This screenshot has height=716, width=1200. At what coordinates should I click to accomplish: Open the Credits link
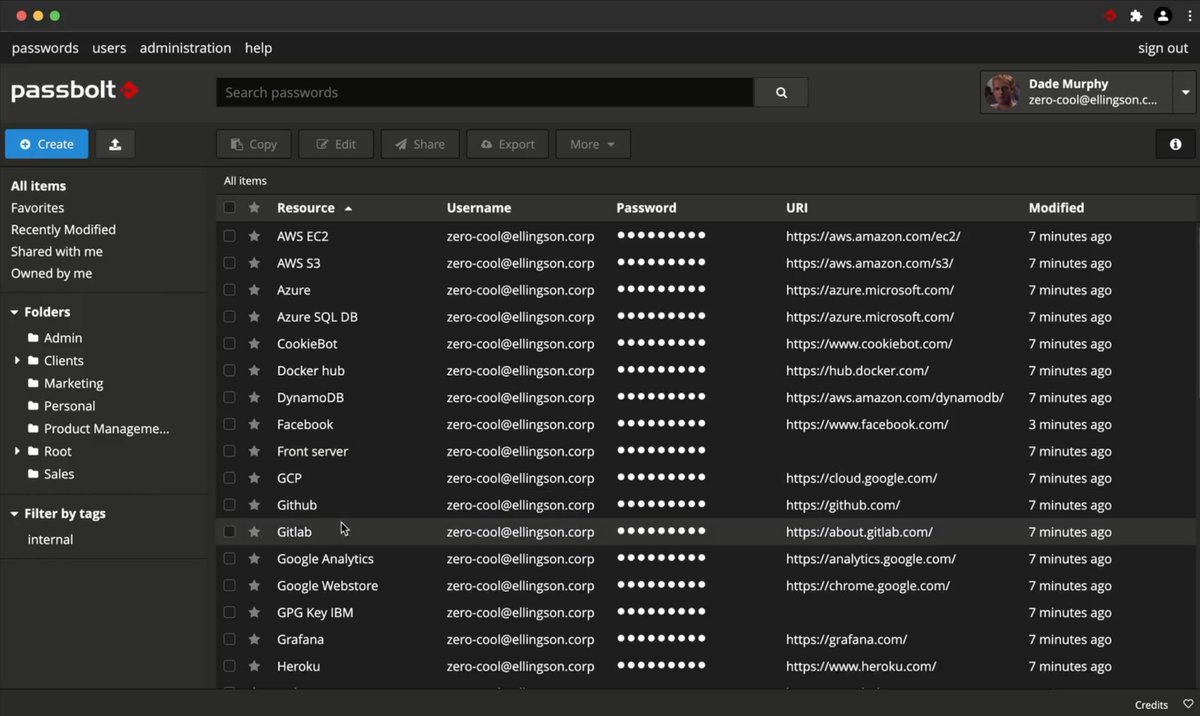[1151, 705]
